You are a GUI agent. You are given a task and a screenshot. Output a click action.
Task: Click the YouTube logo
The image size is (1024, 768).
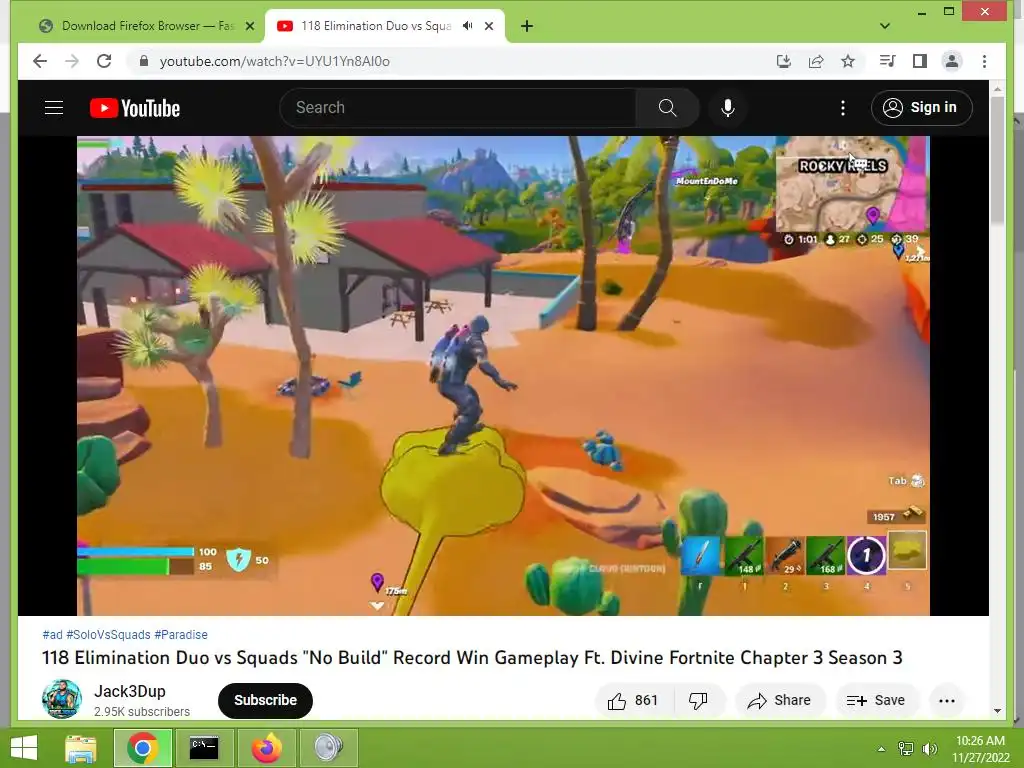point(135,108)
